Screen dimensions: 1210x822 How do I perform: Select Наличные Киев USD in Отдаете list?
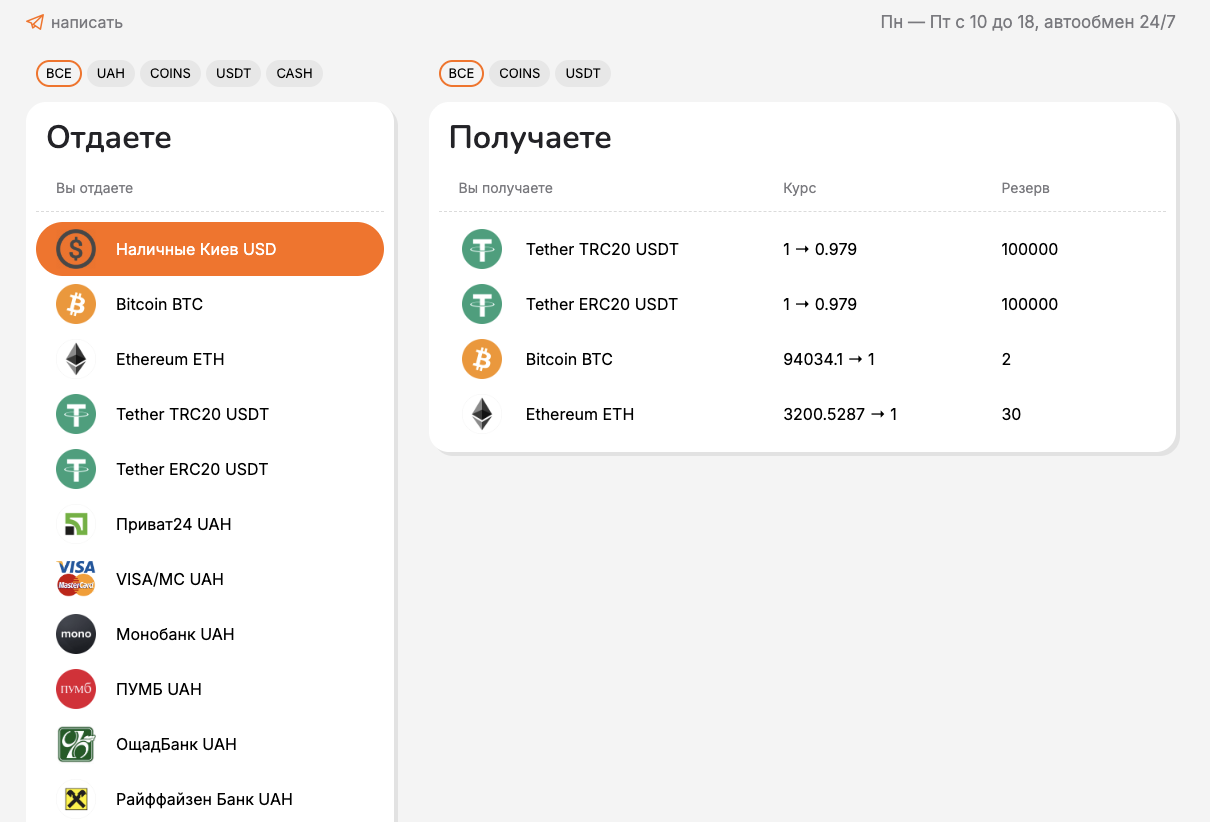(196, 249)
